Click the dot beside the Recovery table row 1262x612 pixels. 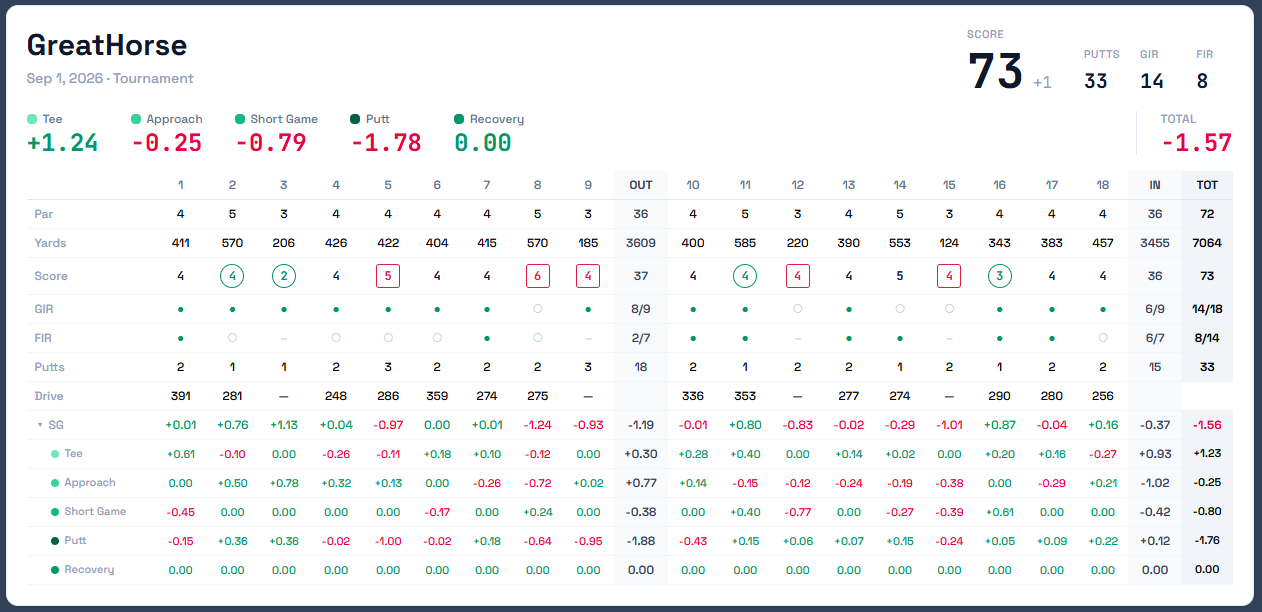click(x=55, y=570)
